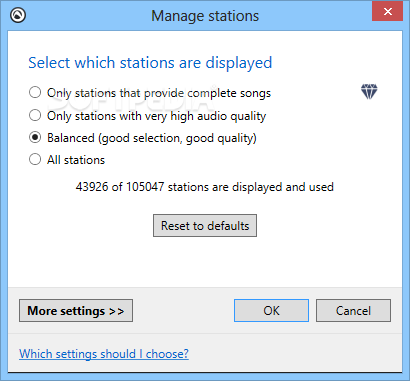Confirm with the OK button

tap(271, 310)
